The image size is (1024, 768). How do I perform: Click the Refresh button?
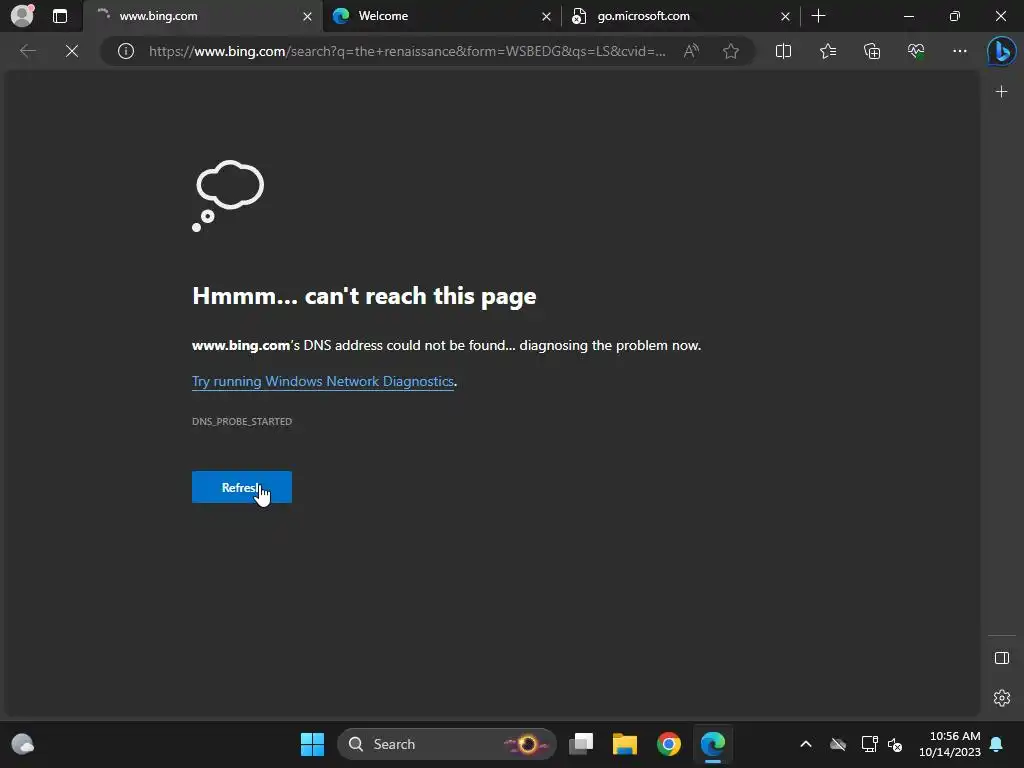(242, 487)
